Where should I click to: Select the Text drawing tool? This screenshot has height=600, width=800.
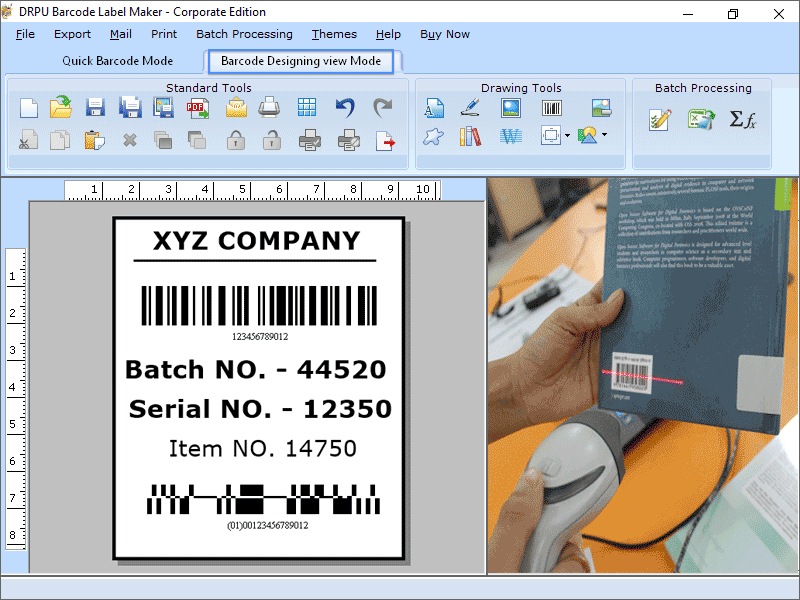coord(434,108)
